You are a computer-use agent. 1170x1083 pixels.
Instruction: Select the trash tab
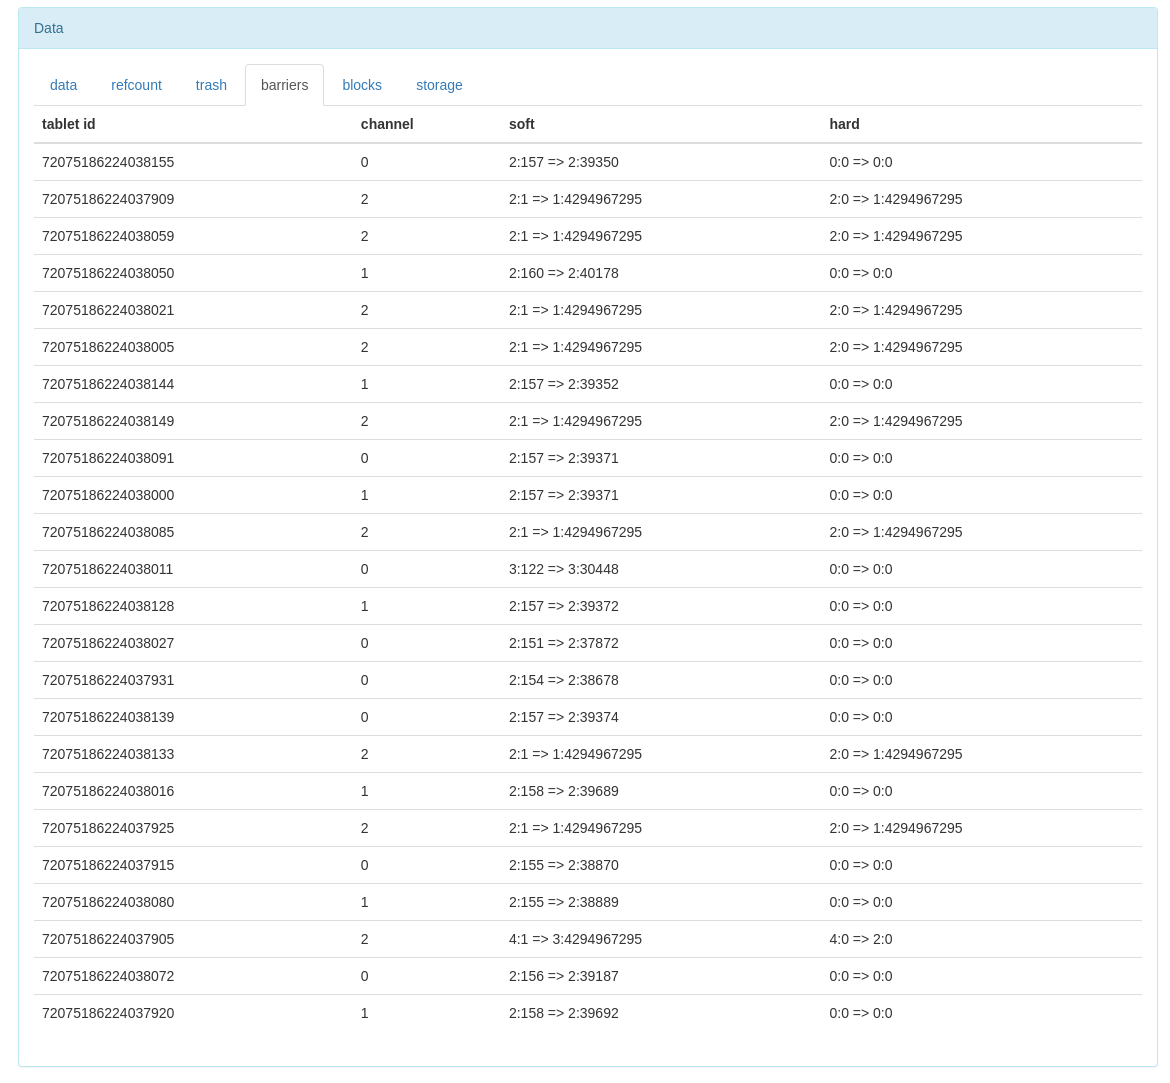(211, 85)
